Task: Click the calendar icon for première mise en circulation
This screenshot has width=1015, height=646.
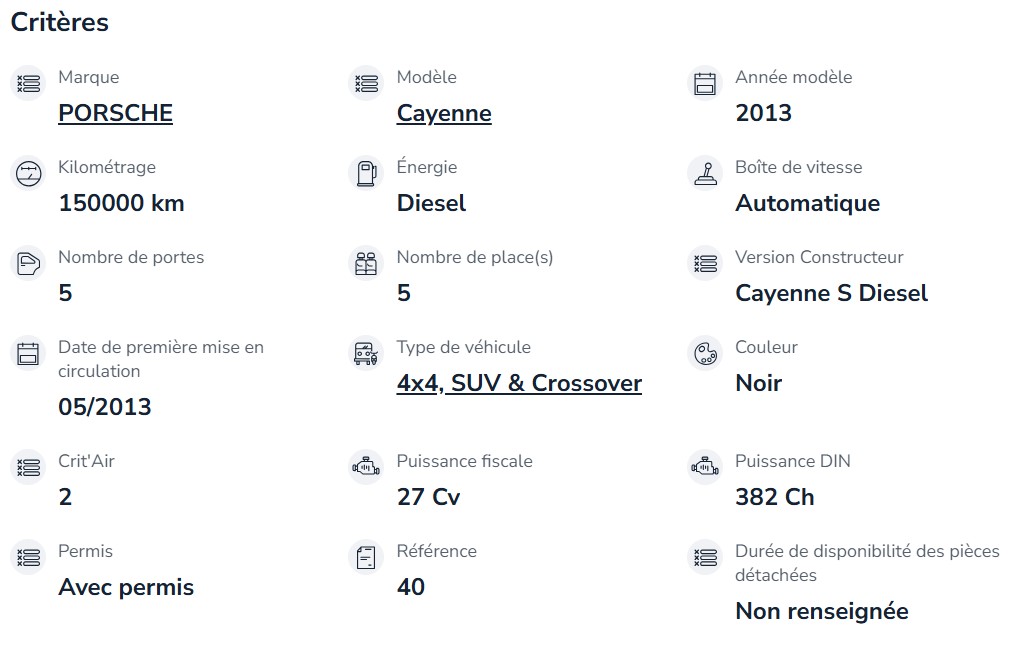Action: click(x=28, y=353)
